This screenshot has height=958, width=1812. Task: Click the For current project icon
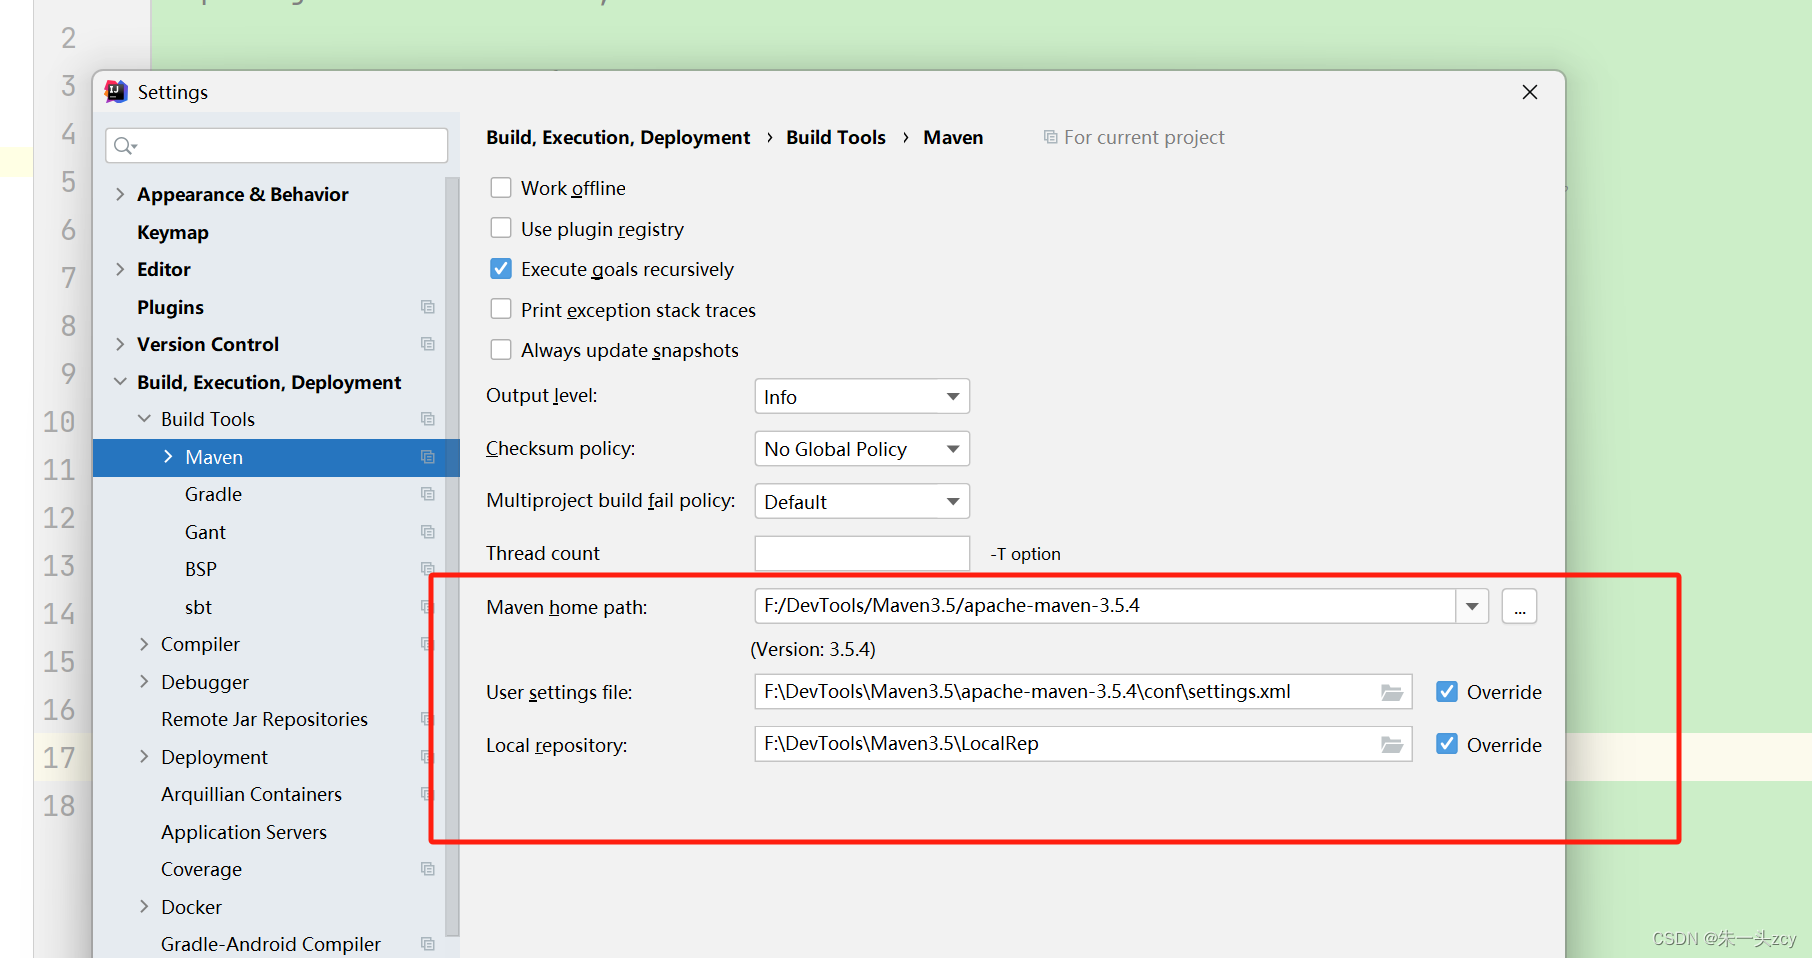pos(1050,137)
